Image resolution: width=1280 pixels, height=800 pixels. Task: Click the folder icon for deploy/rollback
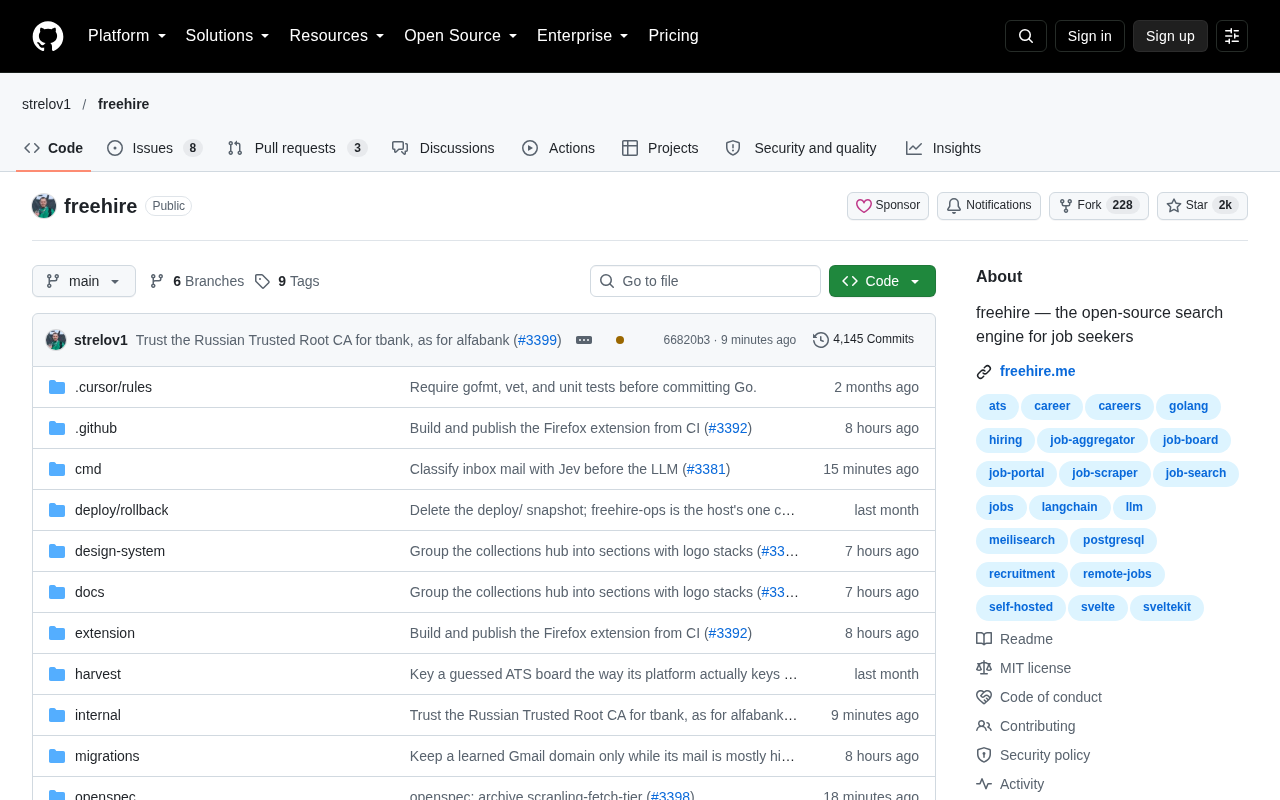(57, 510)
